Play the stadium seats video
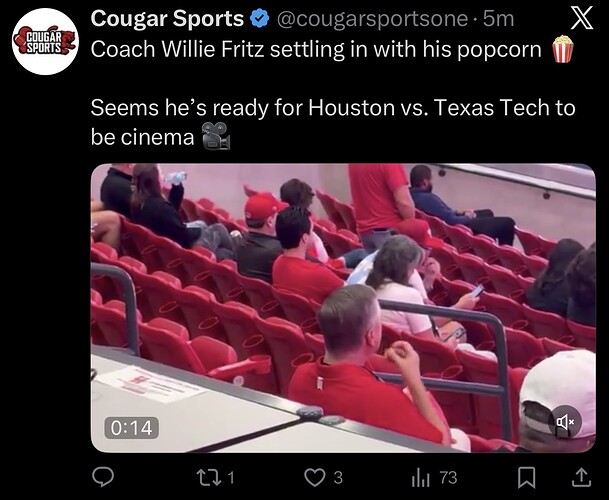Image resolution: width=609 pixels, height=500 pixels. [343, 308]
